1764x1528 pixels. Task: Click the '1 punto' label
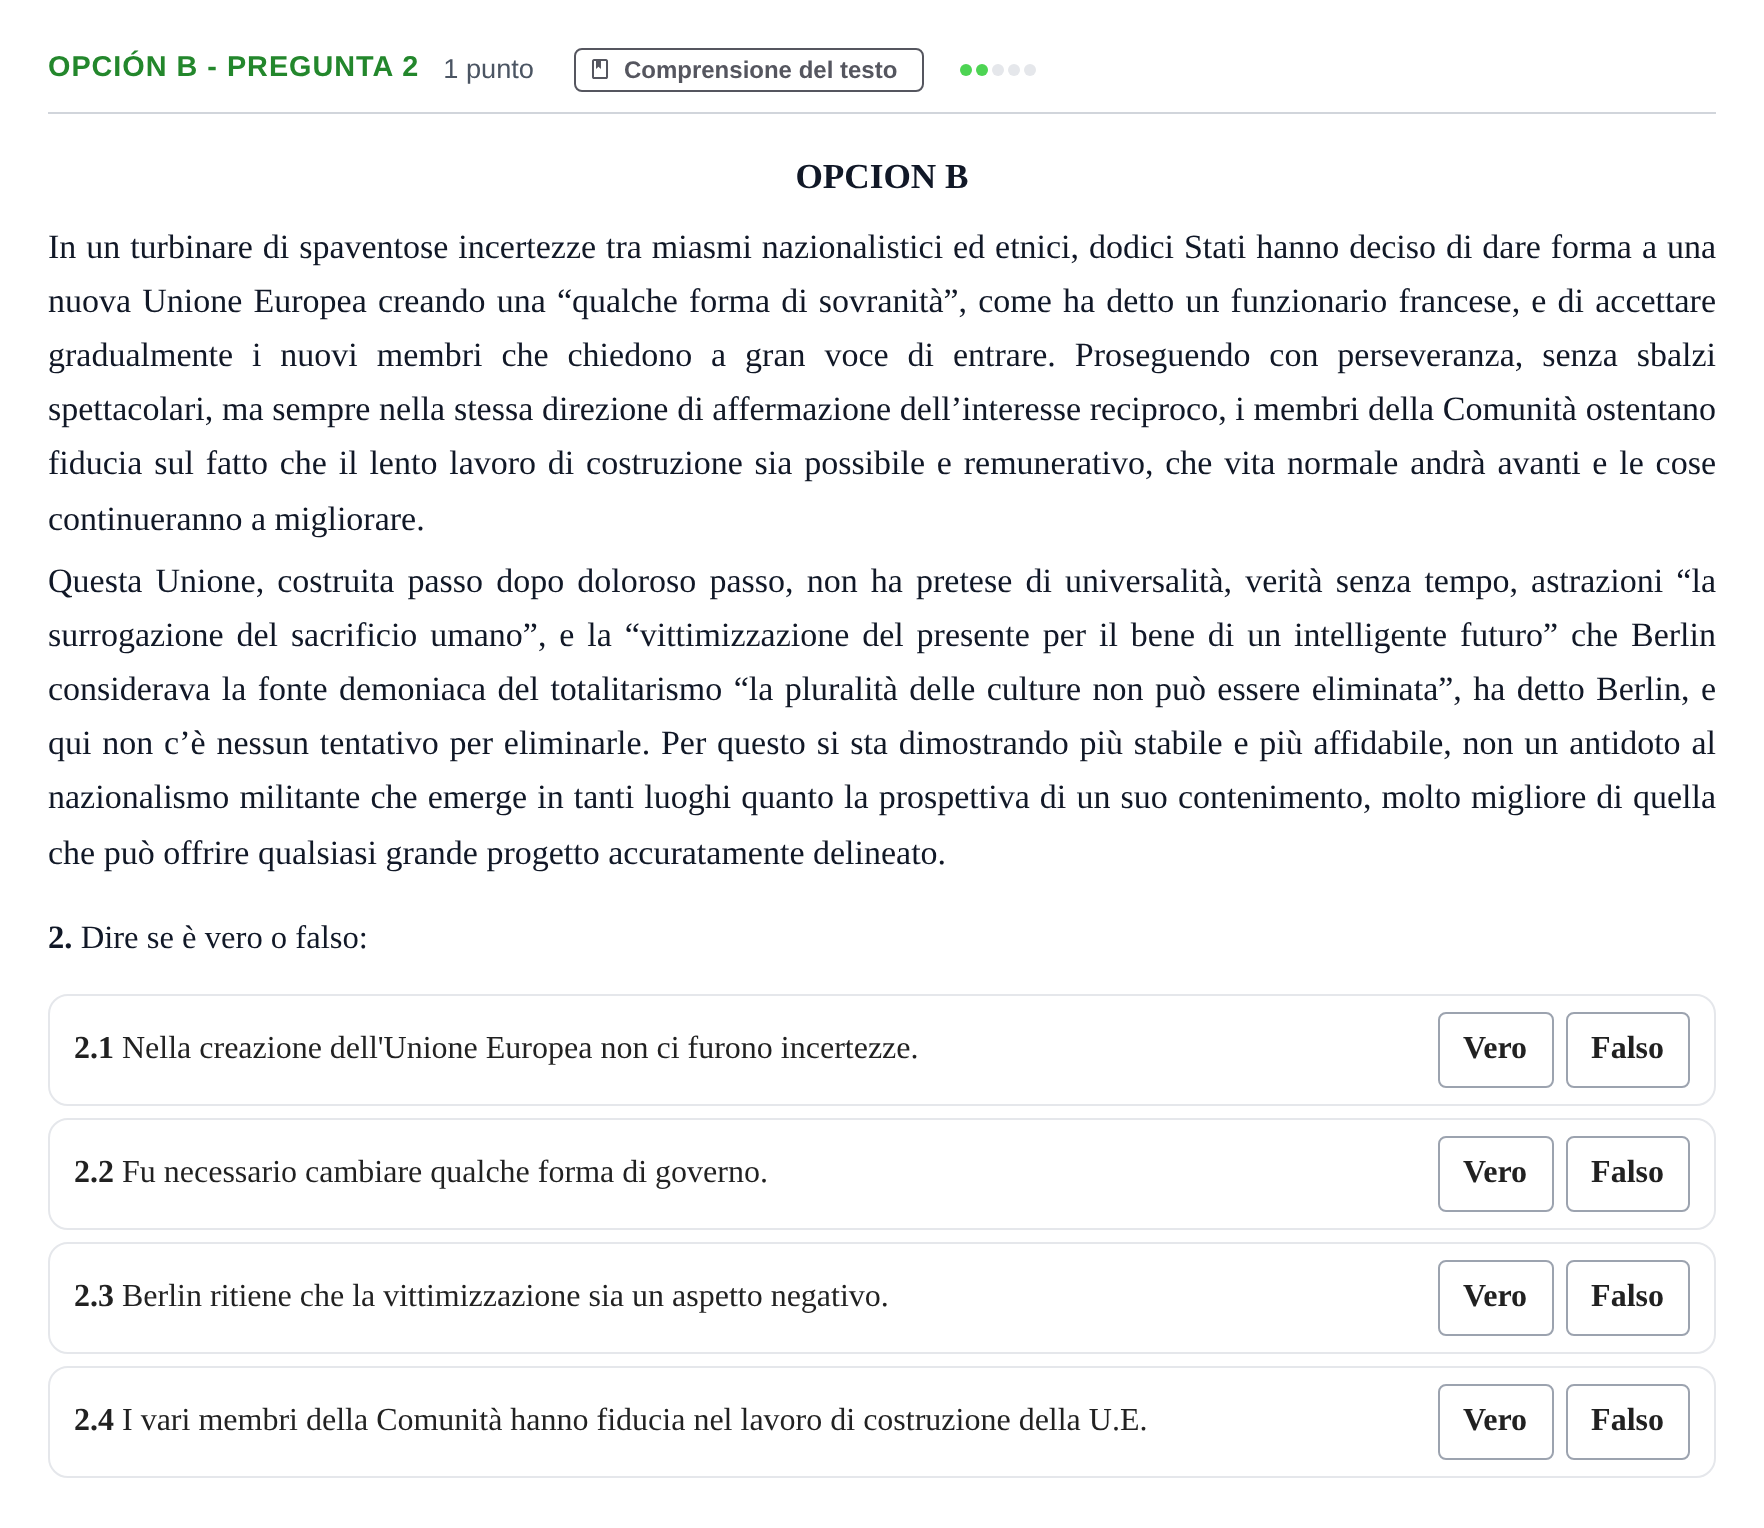click(x=488, y=69)
